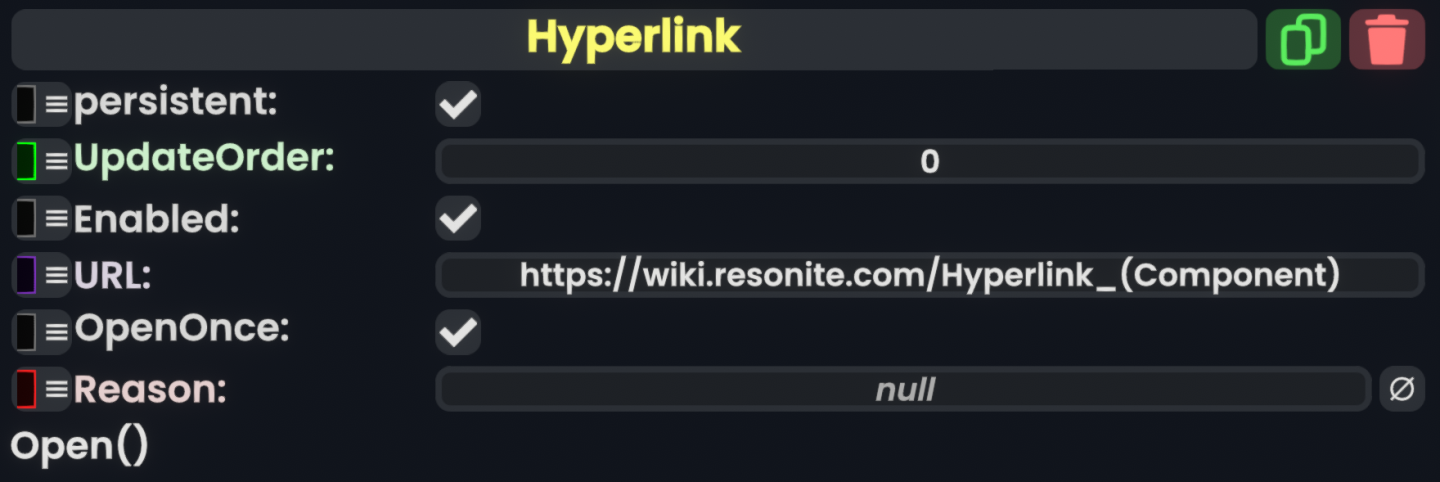
Task: Click the Reason field showing null
Action: coord(903,389)
